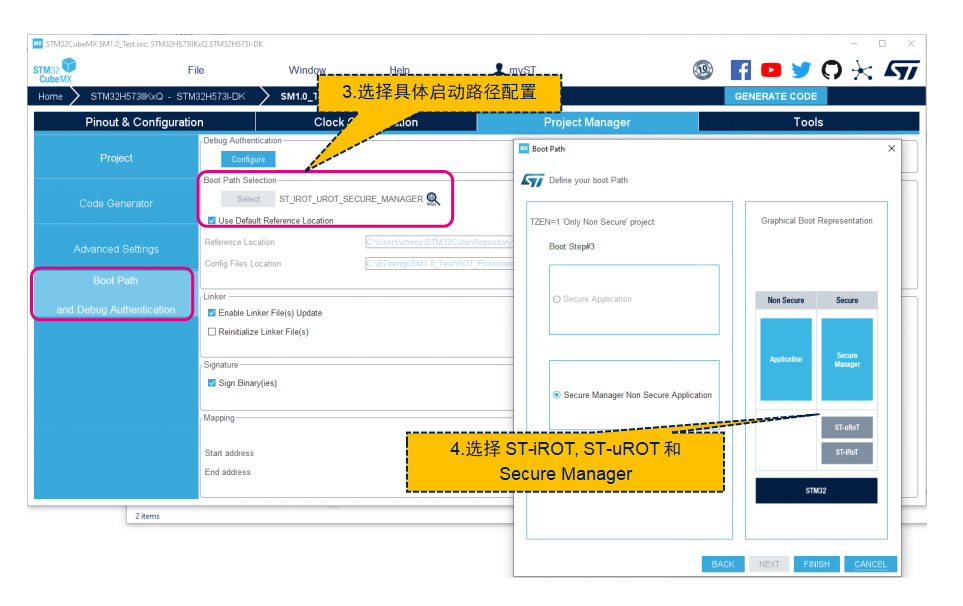
Task: Click the Non Secure column header
Action: 786,300
